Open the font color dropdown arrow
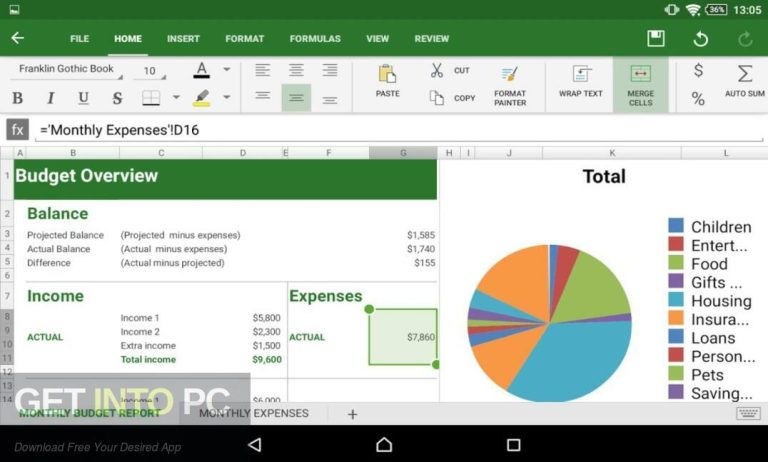 [x=226, y=69]
